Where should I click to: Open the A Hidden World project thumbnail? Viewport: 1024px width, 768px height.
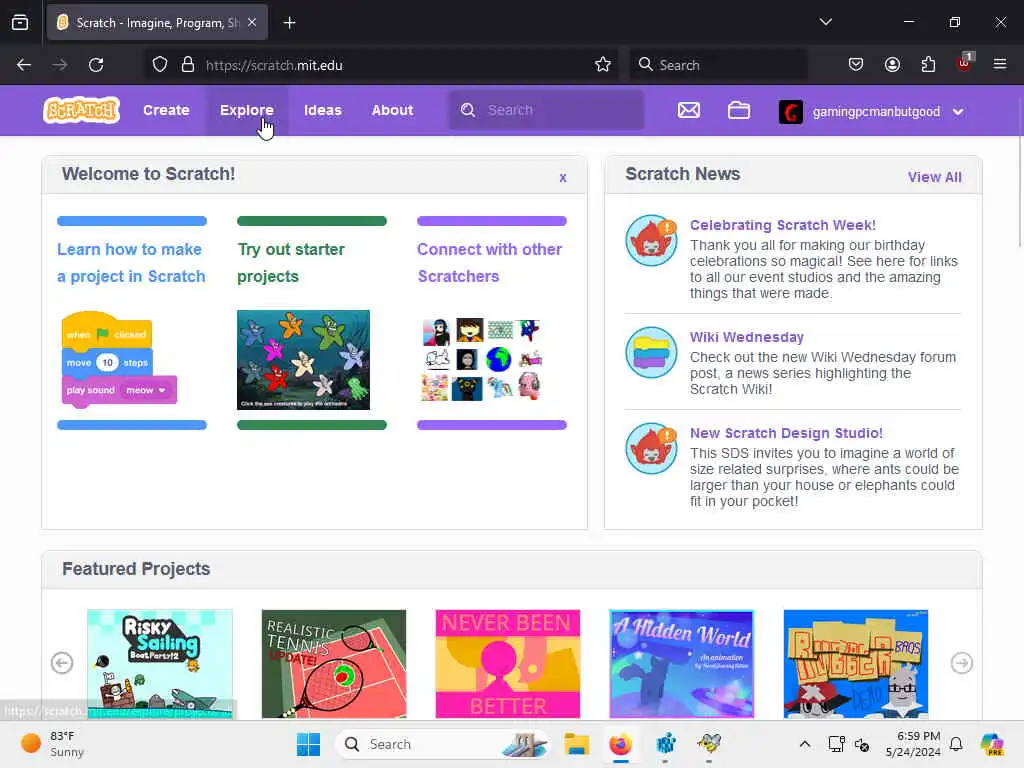tap(682, 664)
